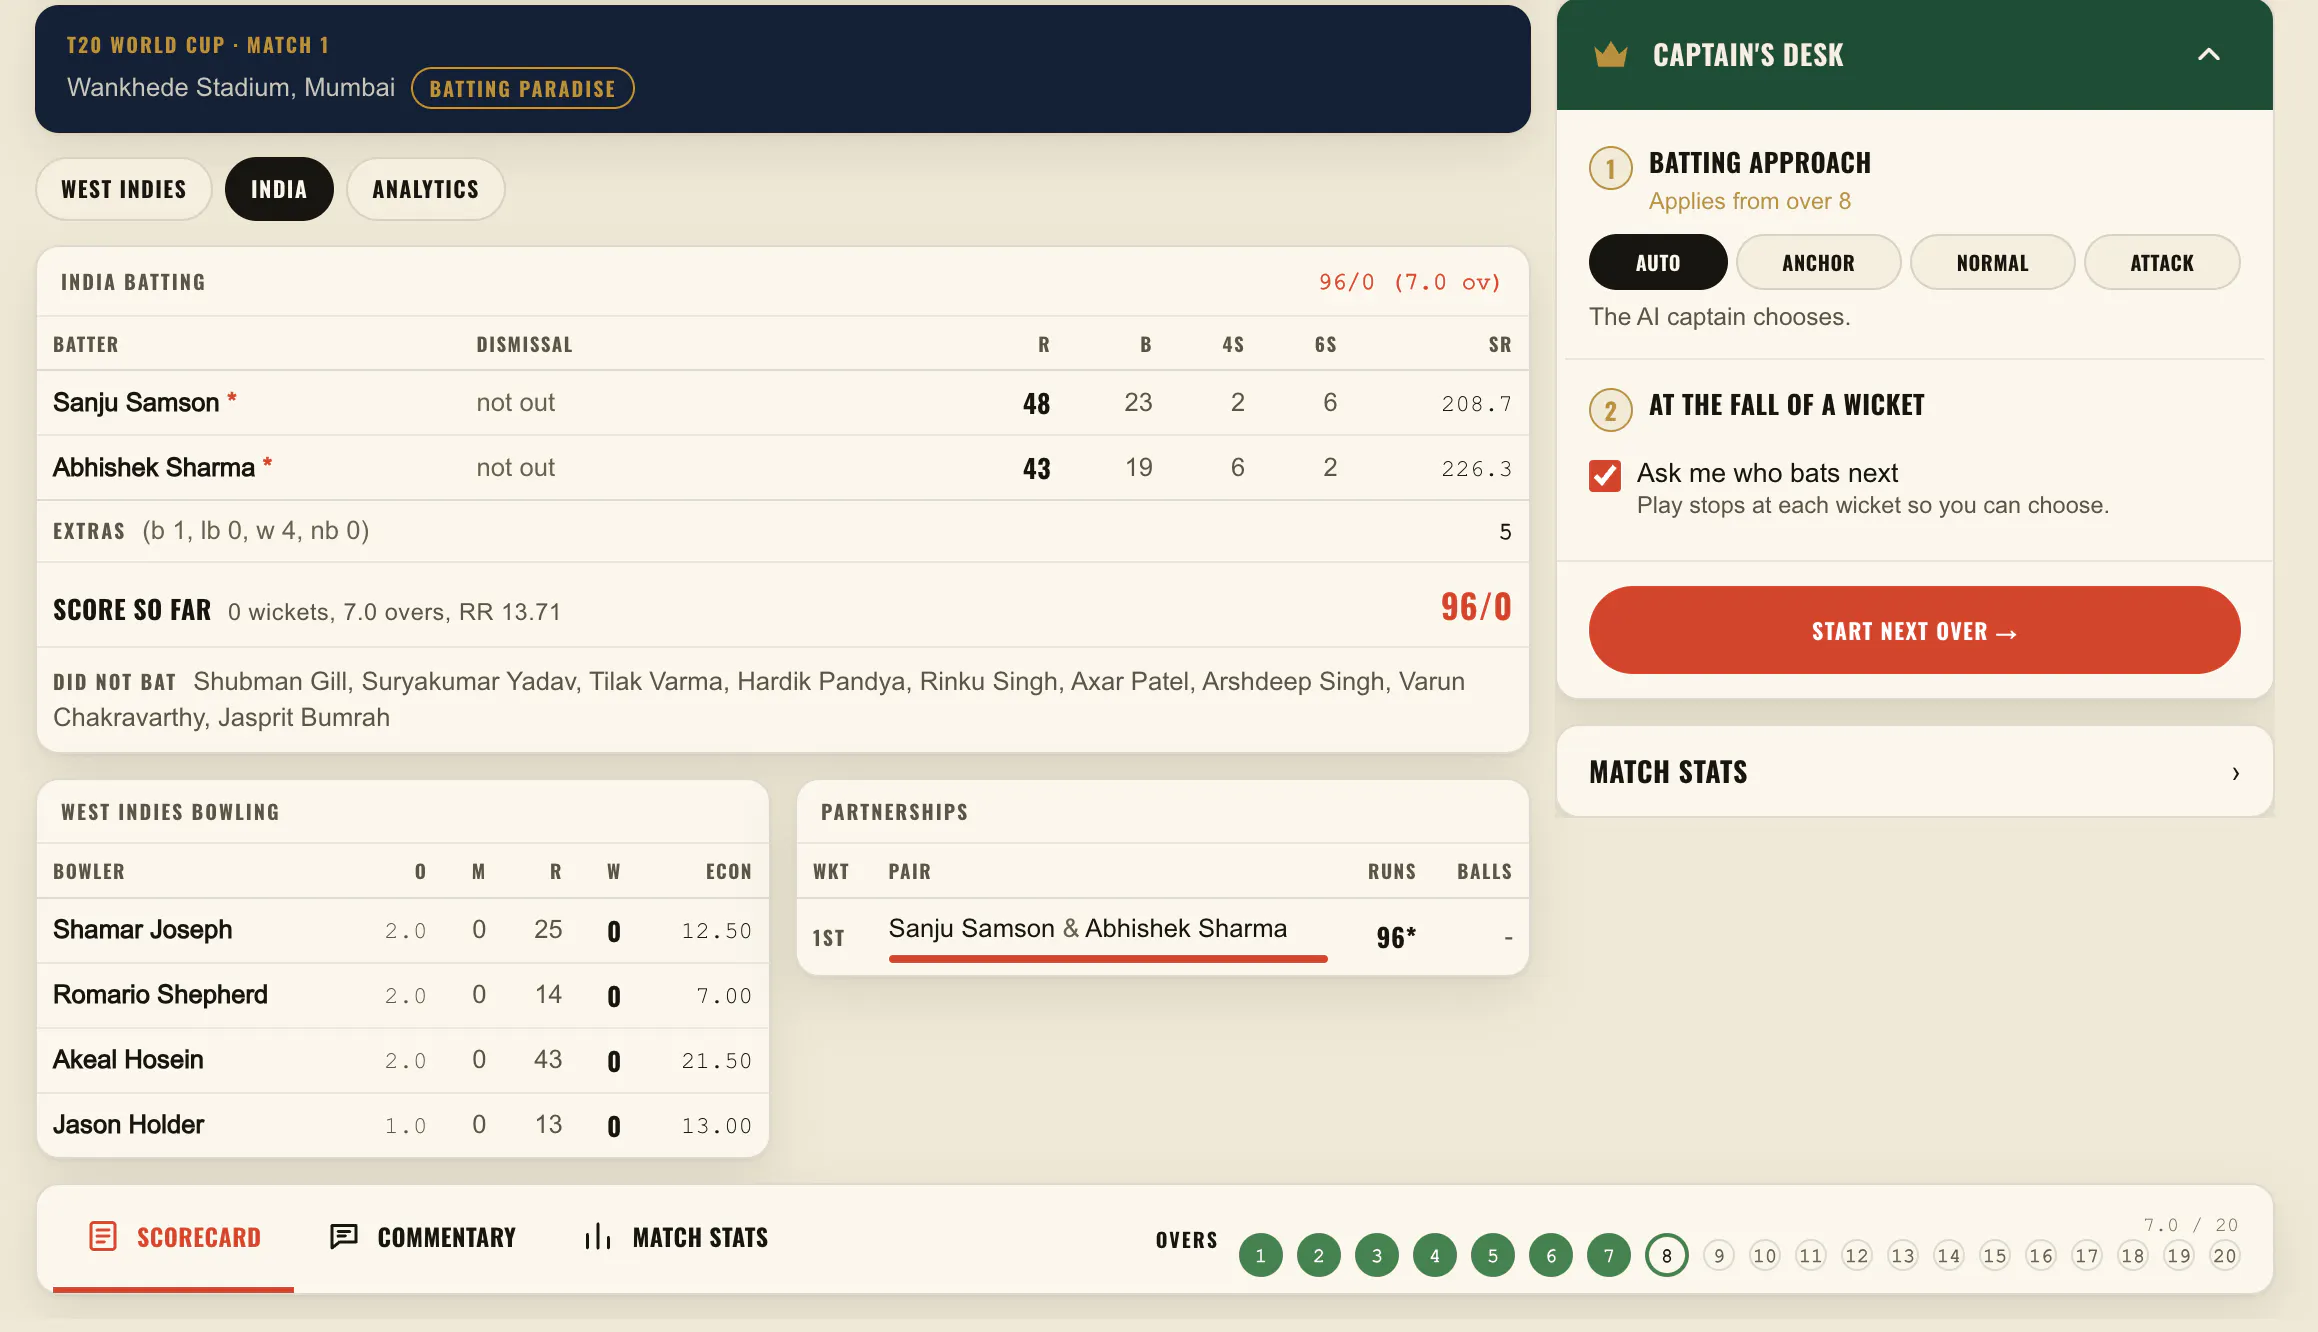Image resolution: width=2318 pixels, height=1332 pixels.
Task: Start the next over
Action: pyautogui.click(x=1914, y=630)
